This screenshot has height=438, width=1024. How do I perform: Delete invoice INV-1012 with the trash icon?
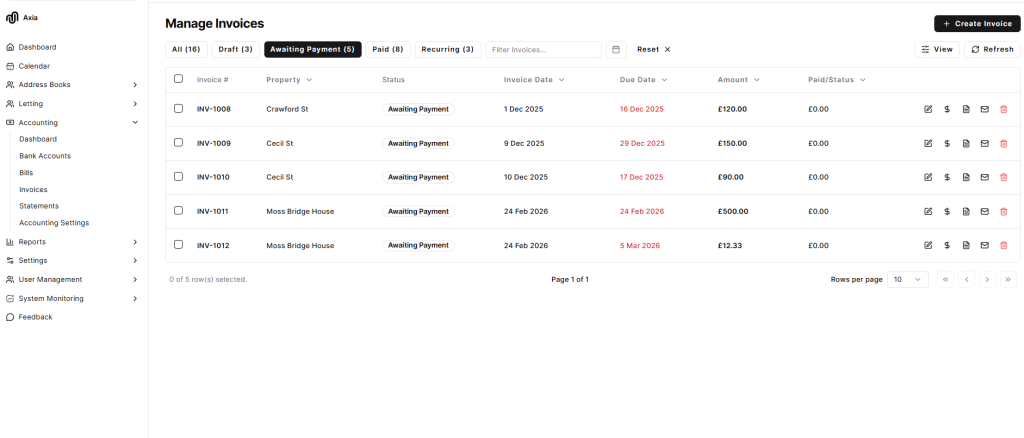click(1004, 245)
